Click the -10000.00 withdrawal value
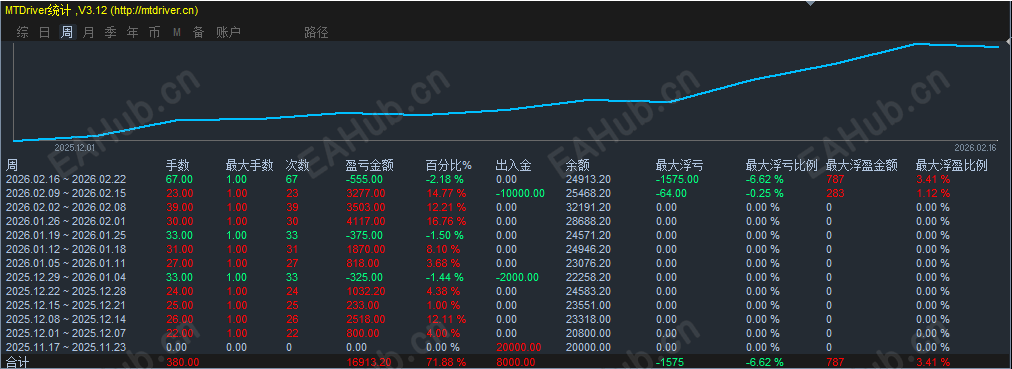1012x369 pixels. coord(520,193)
